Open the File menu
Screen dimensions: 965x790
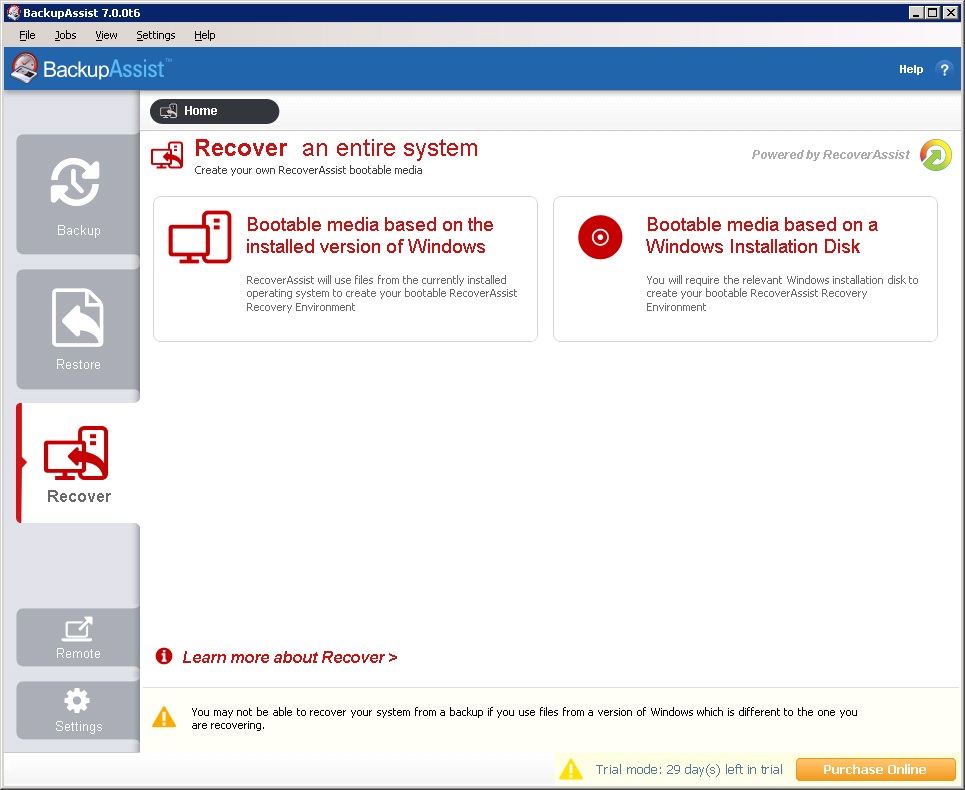[x=27, y=35]
